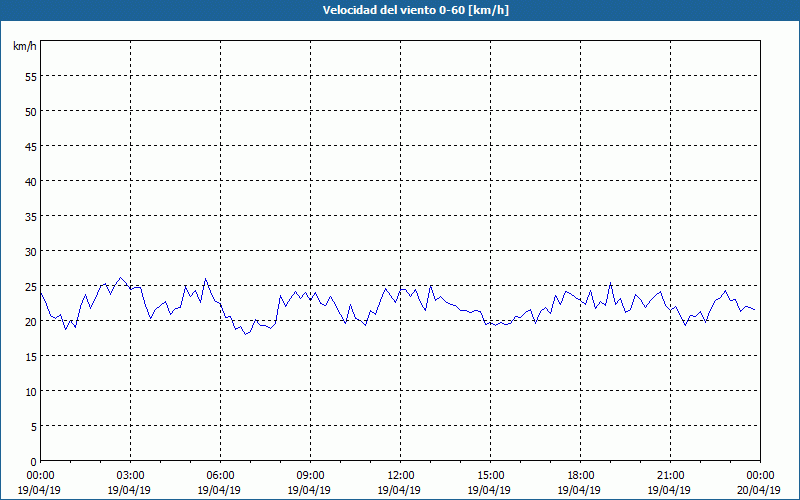Click the chart title 'Velocidad del viento 0-60 [km/h]'
The height and width of the screenshot is (500, 800).
tap(416, 10)
